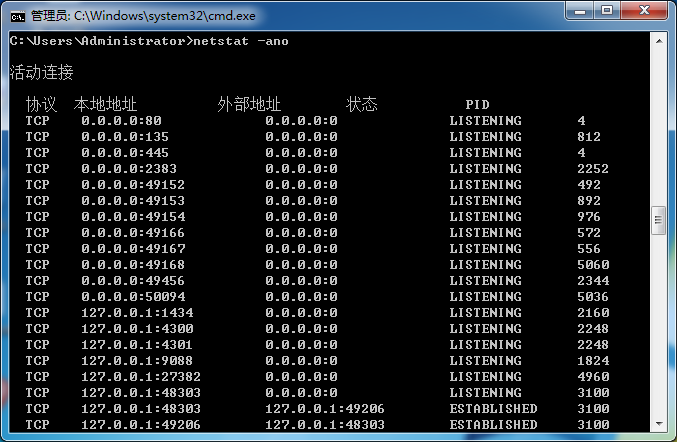
Task: Maximize the command prompt window
Action: (607, 11)
